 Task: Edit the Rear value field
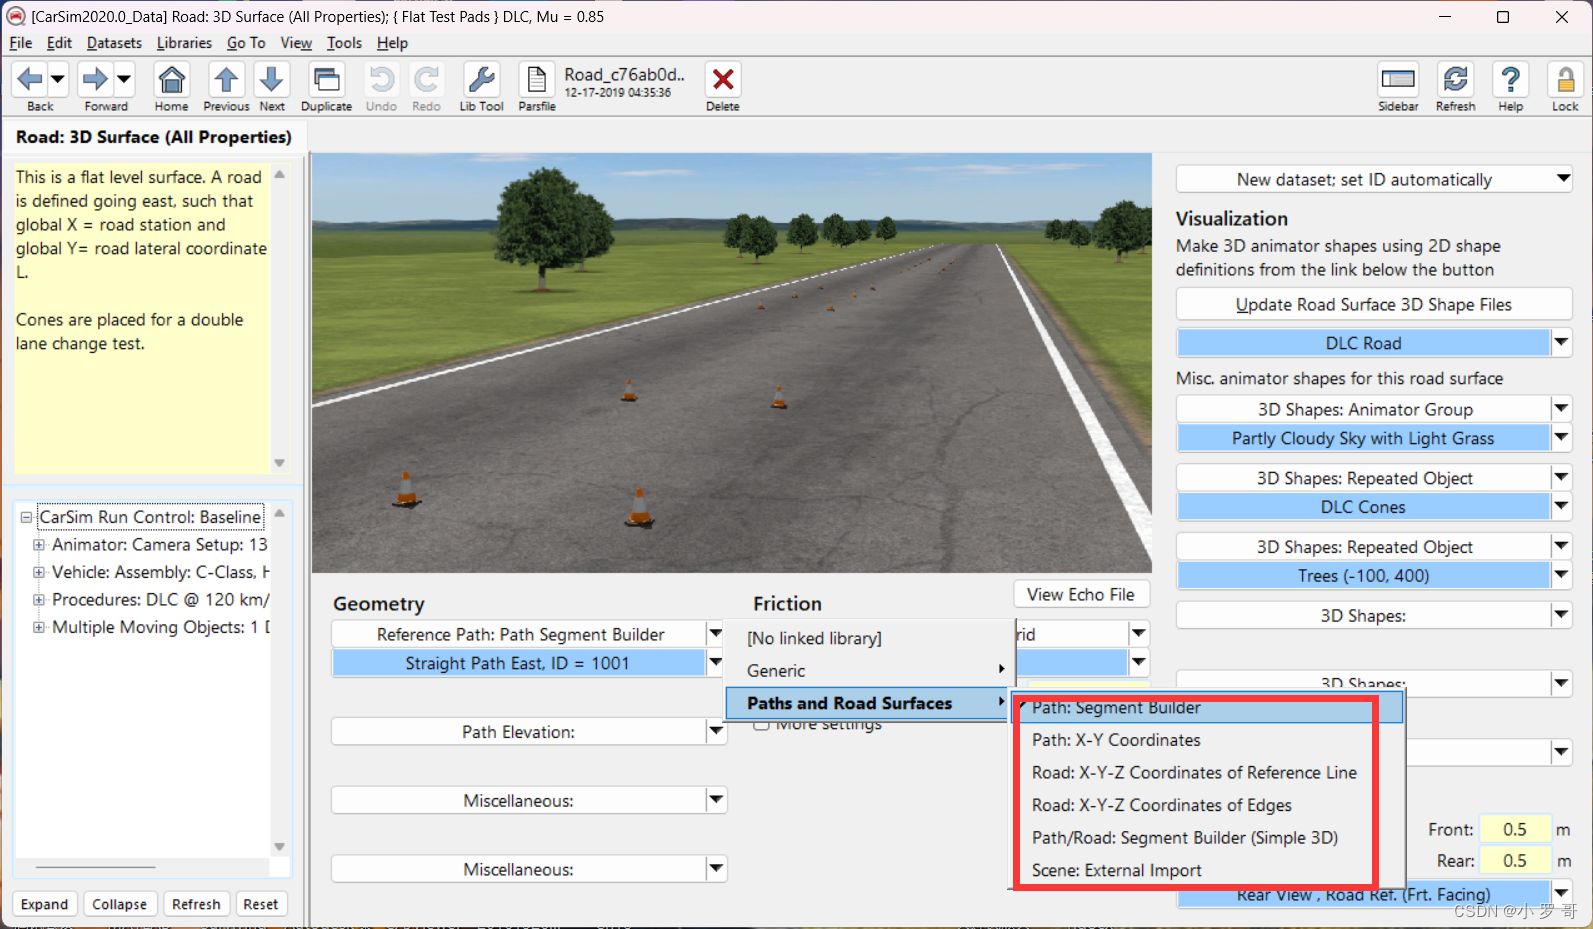tap(1514, 861)
